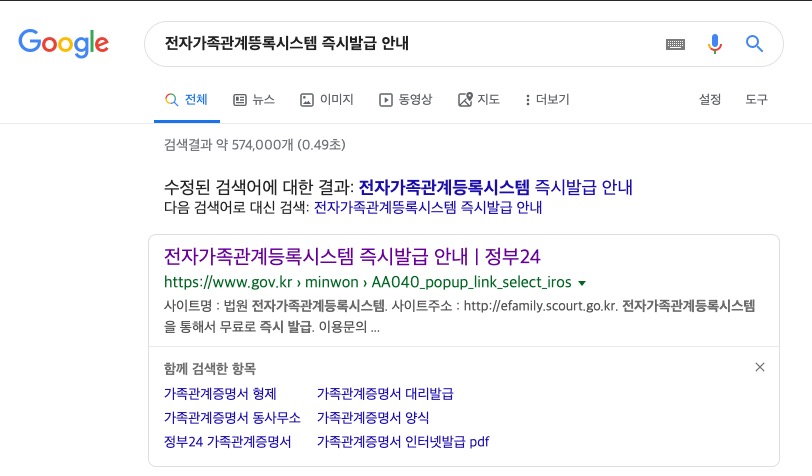Open related search 가족관계증명서 대리발급

385,394
